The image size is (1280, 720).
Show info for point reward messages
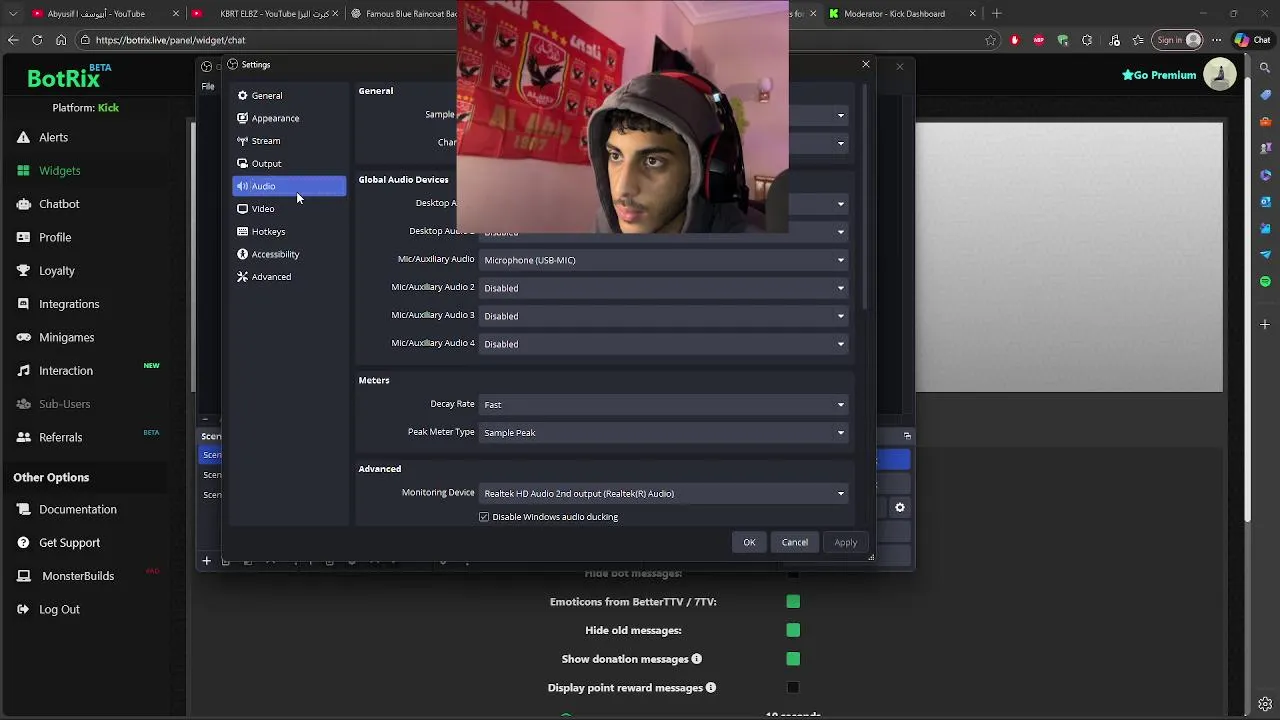click(711, 688)
